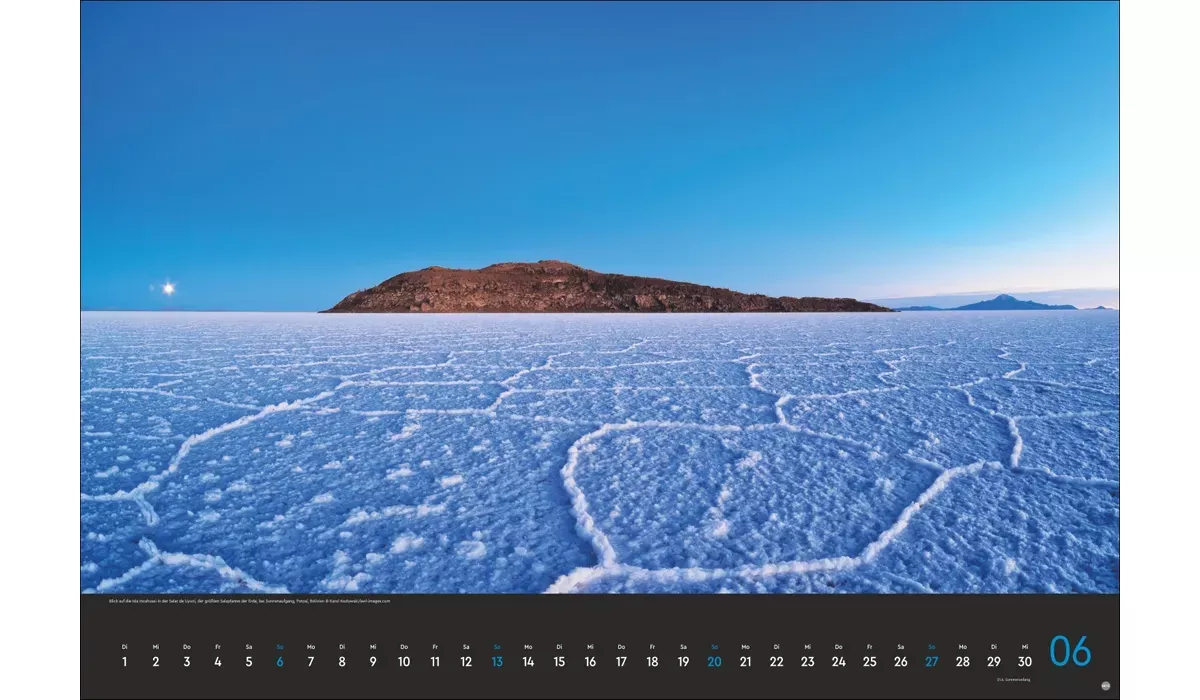Select calendar date 11
Screen dimensions: 1200x700
pos(435,662)
